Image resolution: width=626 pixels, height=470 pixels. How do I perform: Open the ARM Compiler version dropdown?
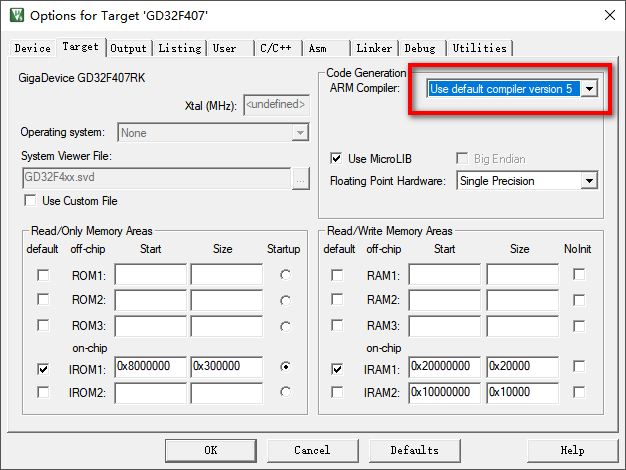pos(512,89)
